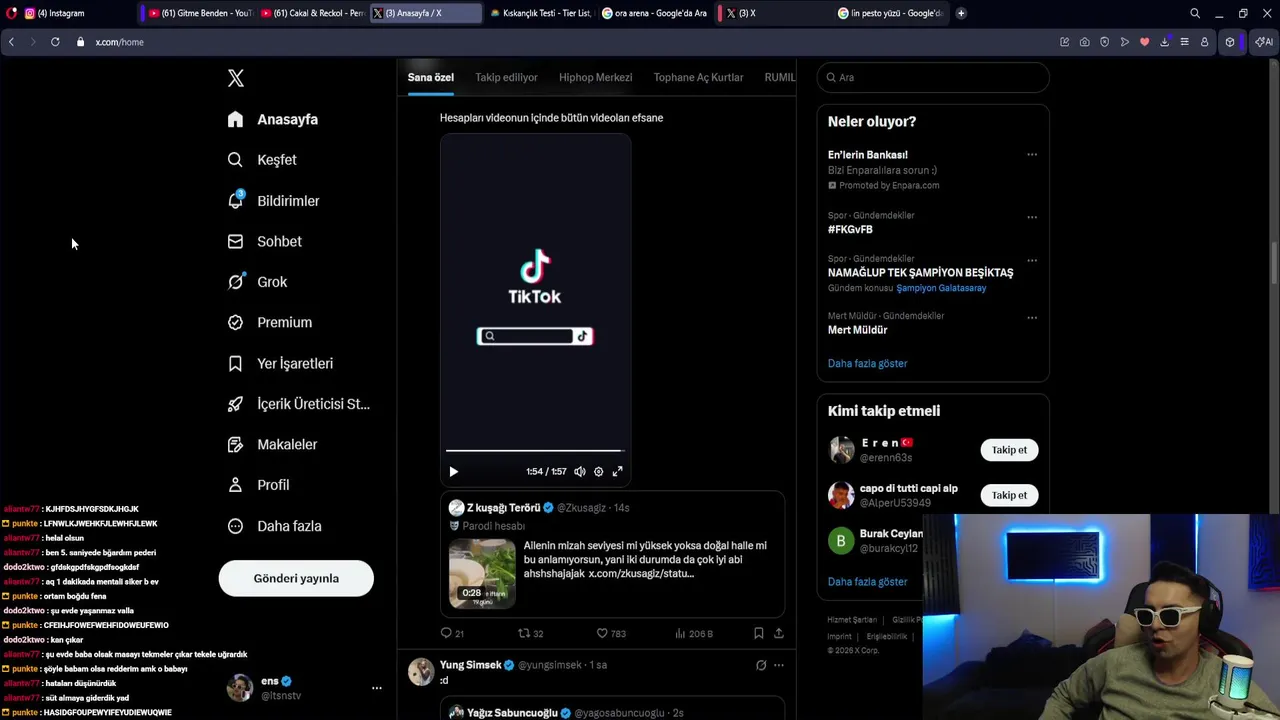Image resolution: width=1280 pixels, height=720 pixels.
Task: Open quoted video thumbnail showing 0:28
Action: tap(482, 573)
